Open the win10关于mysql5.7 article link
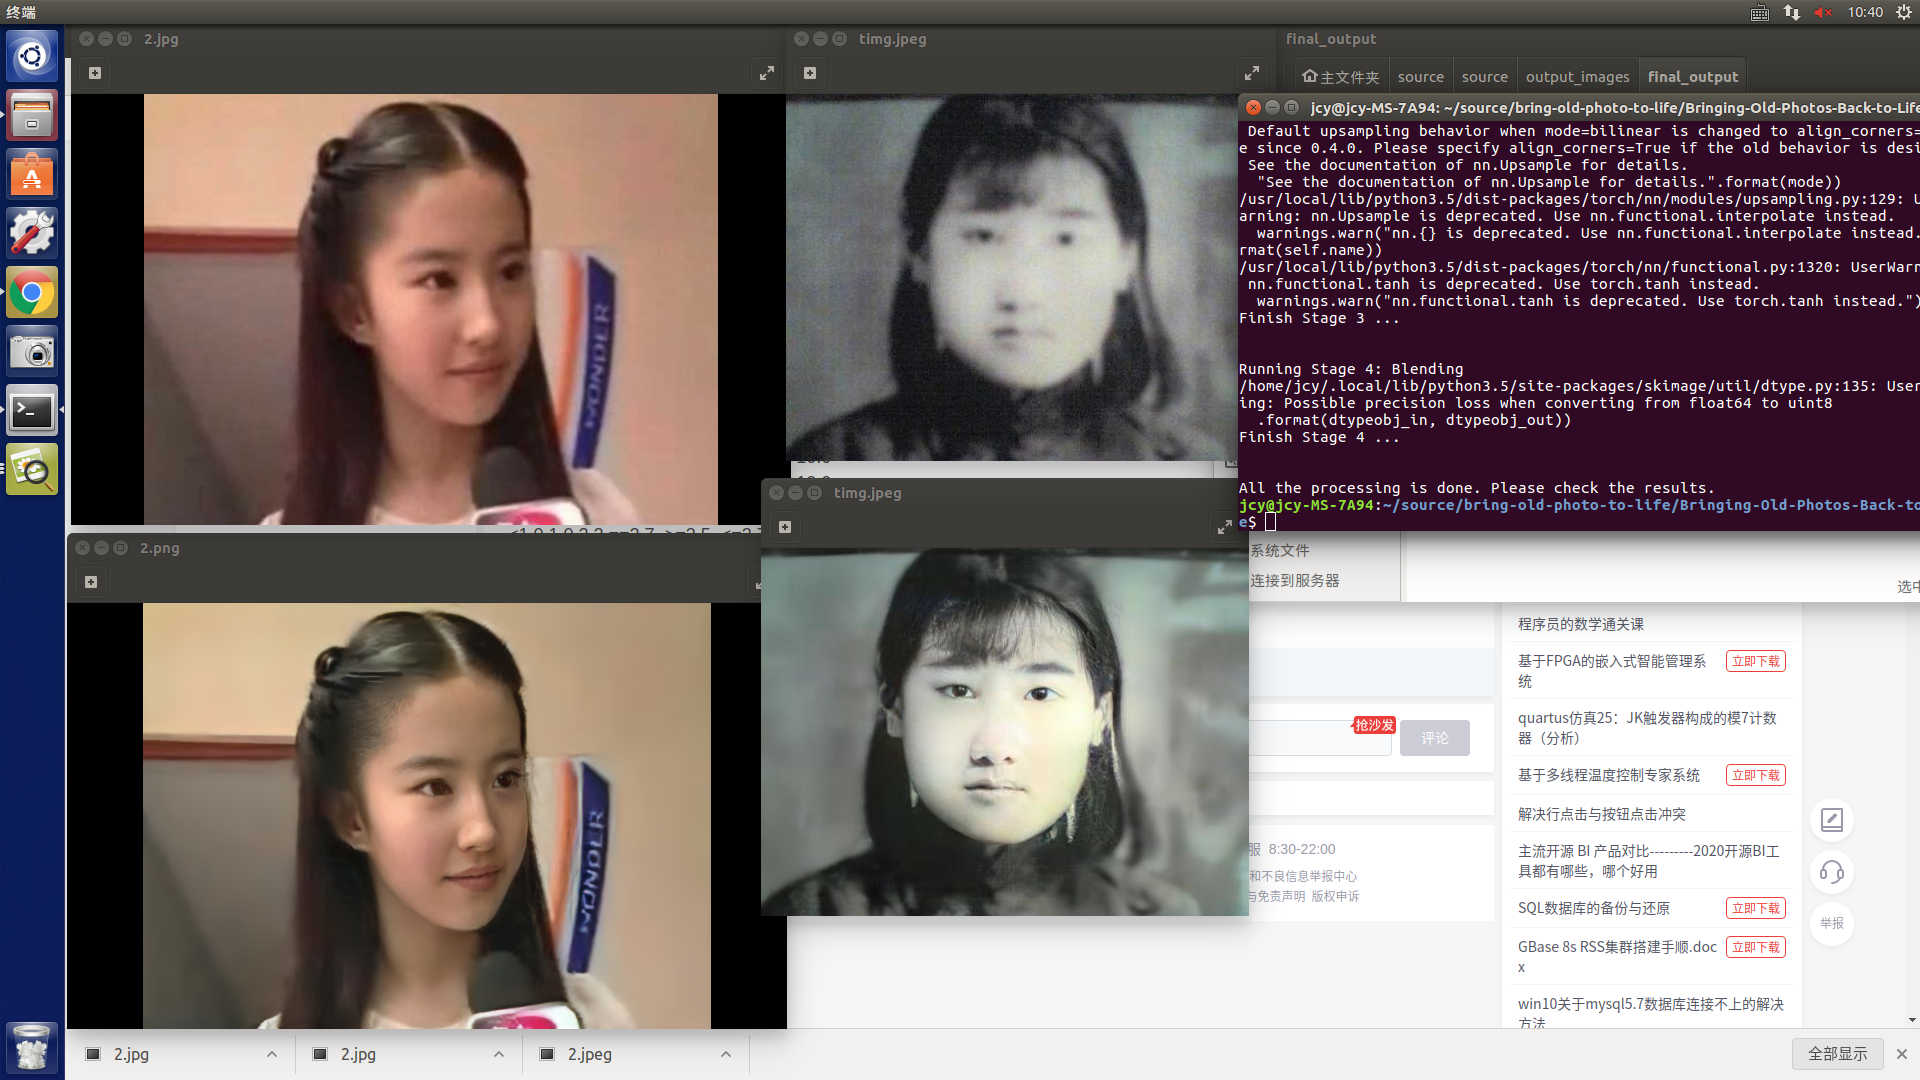The height and width of the screenshot is (1080, 1920). (x=1651, y=1012)
